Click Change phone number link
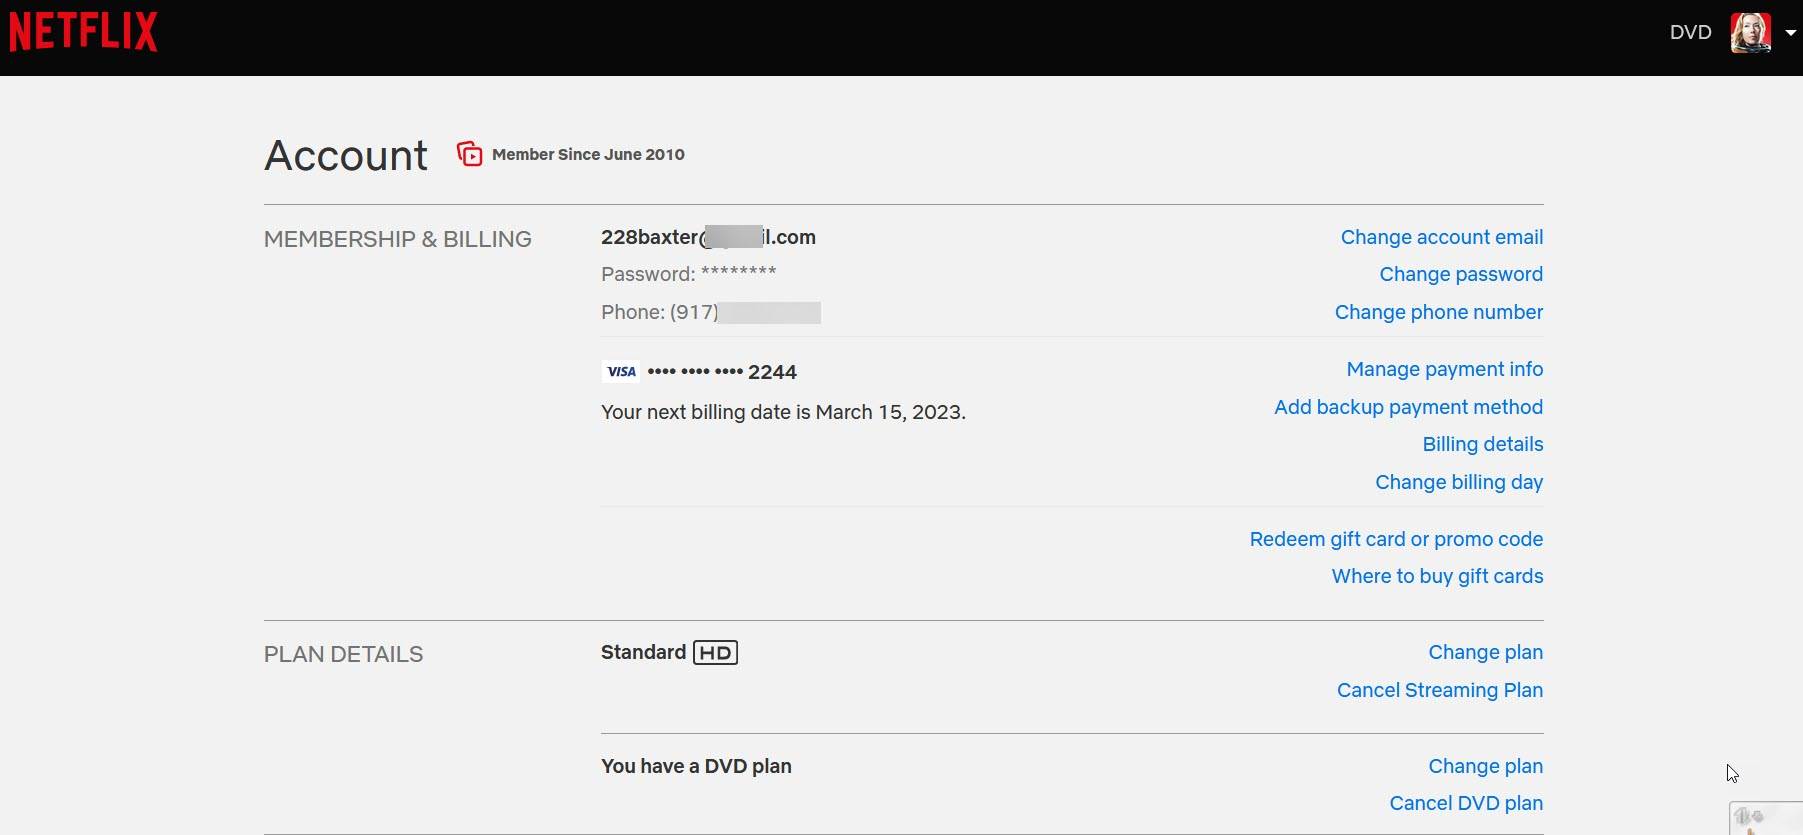Viewport: 1803px width, 835px height. [1438, 312]
